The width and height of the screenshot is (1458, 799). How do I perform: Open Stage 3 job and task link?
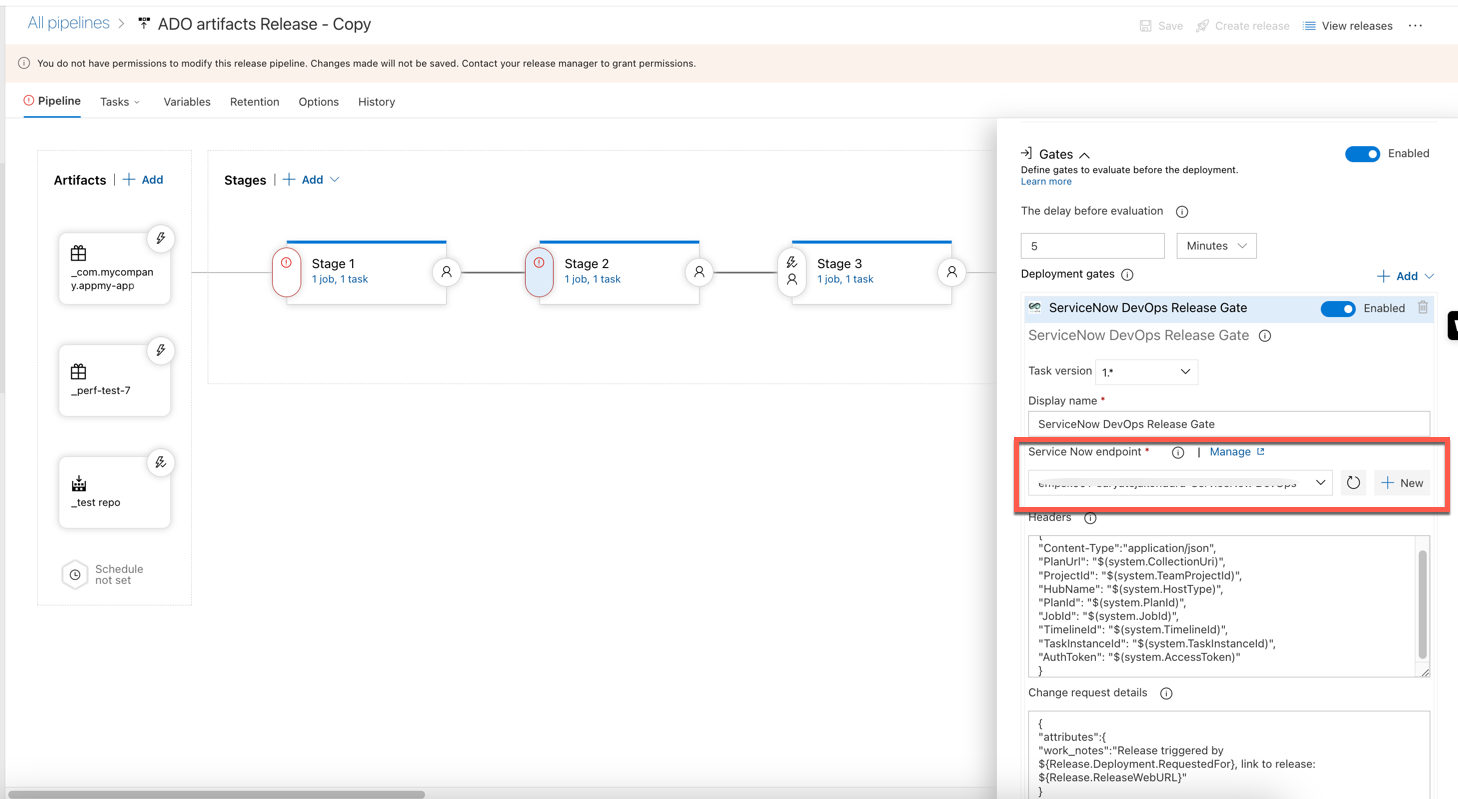pyautogui.click(x=845, y=280)
